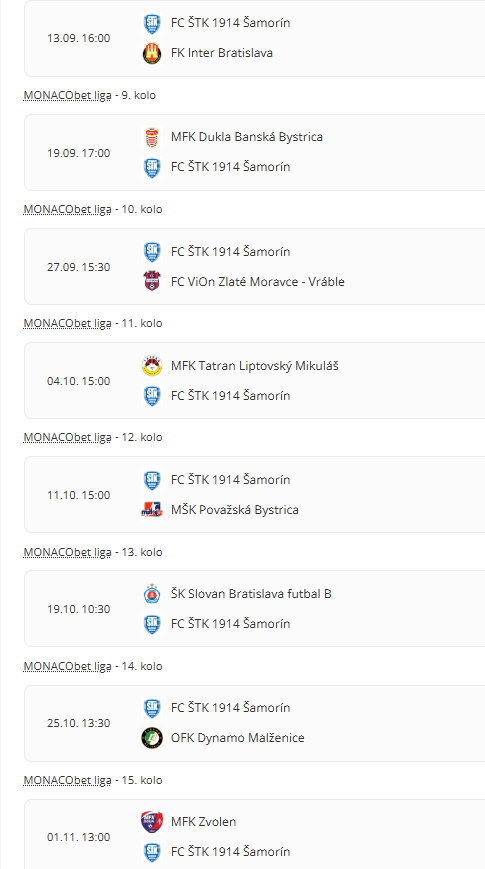Click the ŠK Slovan Bratislava B crest
This screenshot has height=869, width=485.
[152, 594]
